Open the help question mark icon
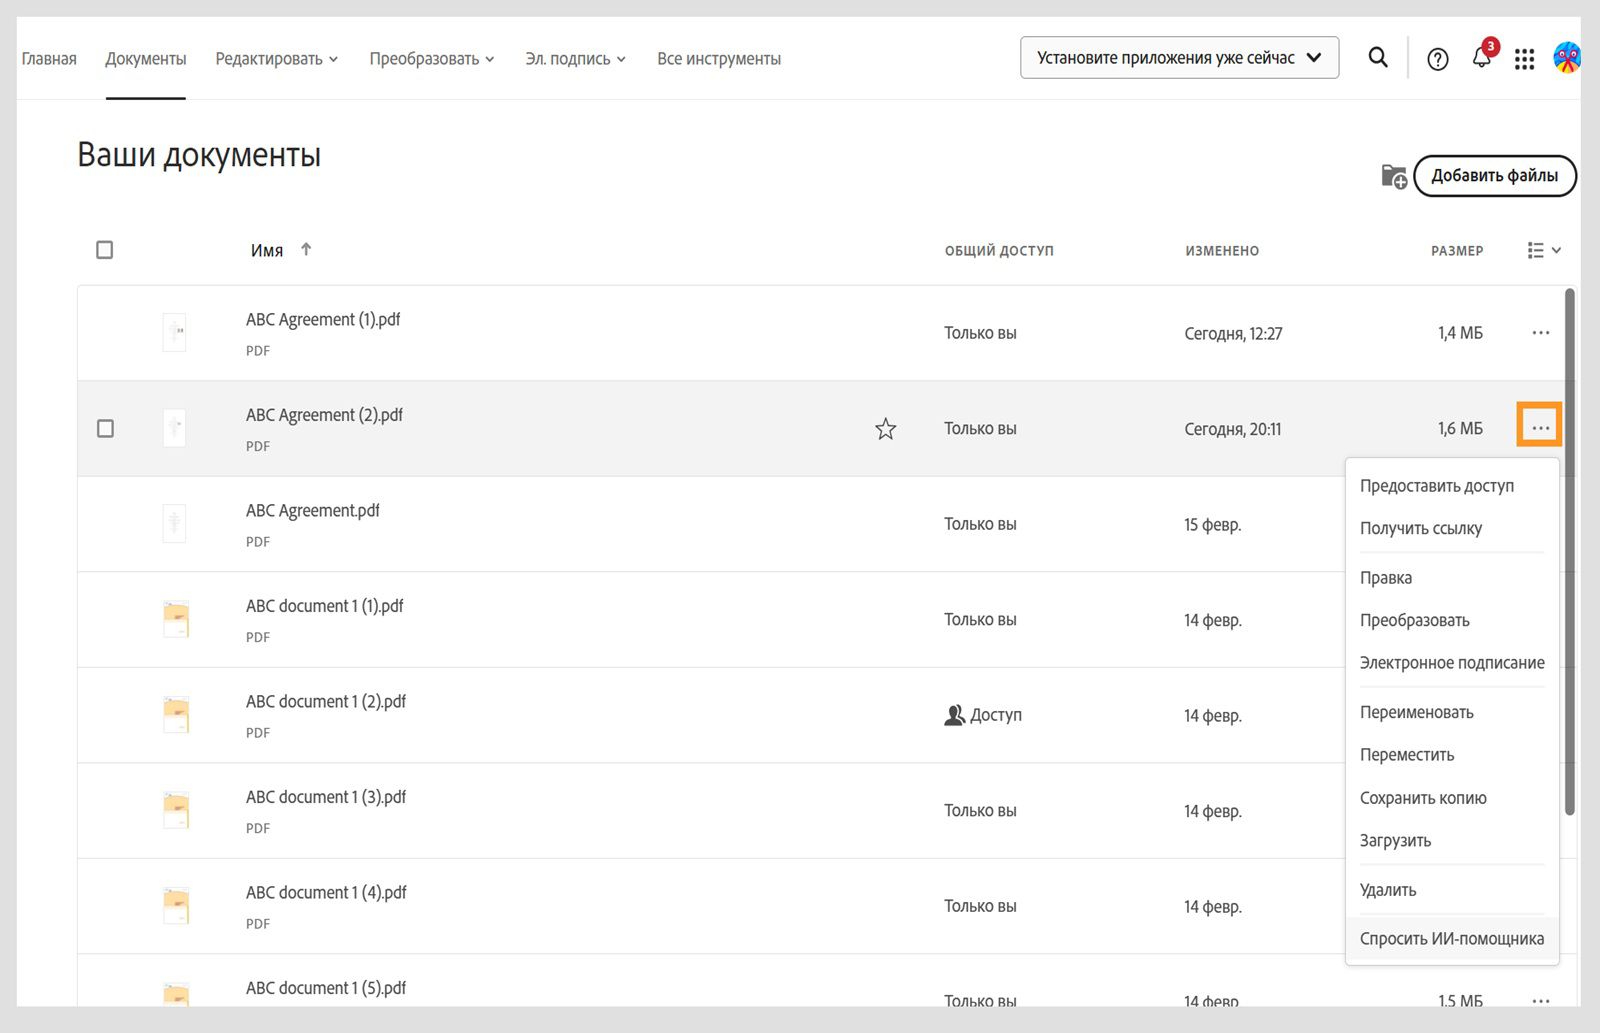 tap(1438, 59)
